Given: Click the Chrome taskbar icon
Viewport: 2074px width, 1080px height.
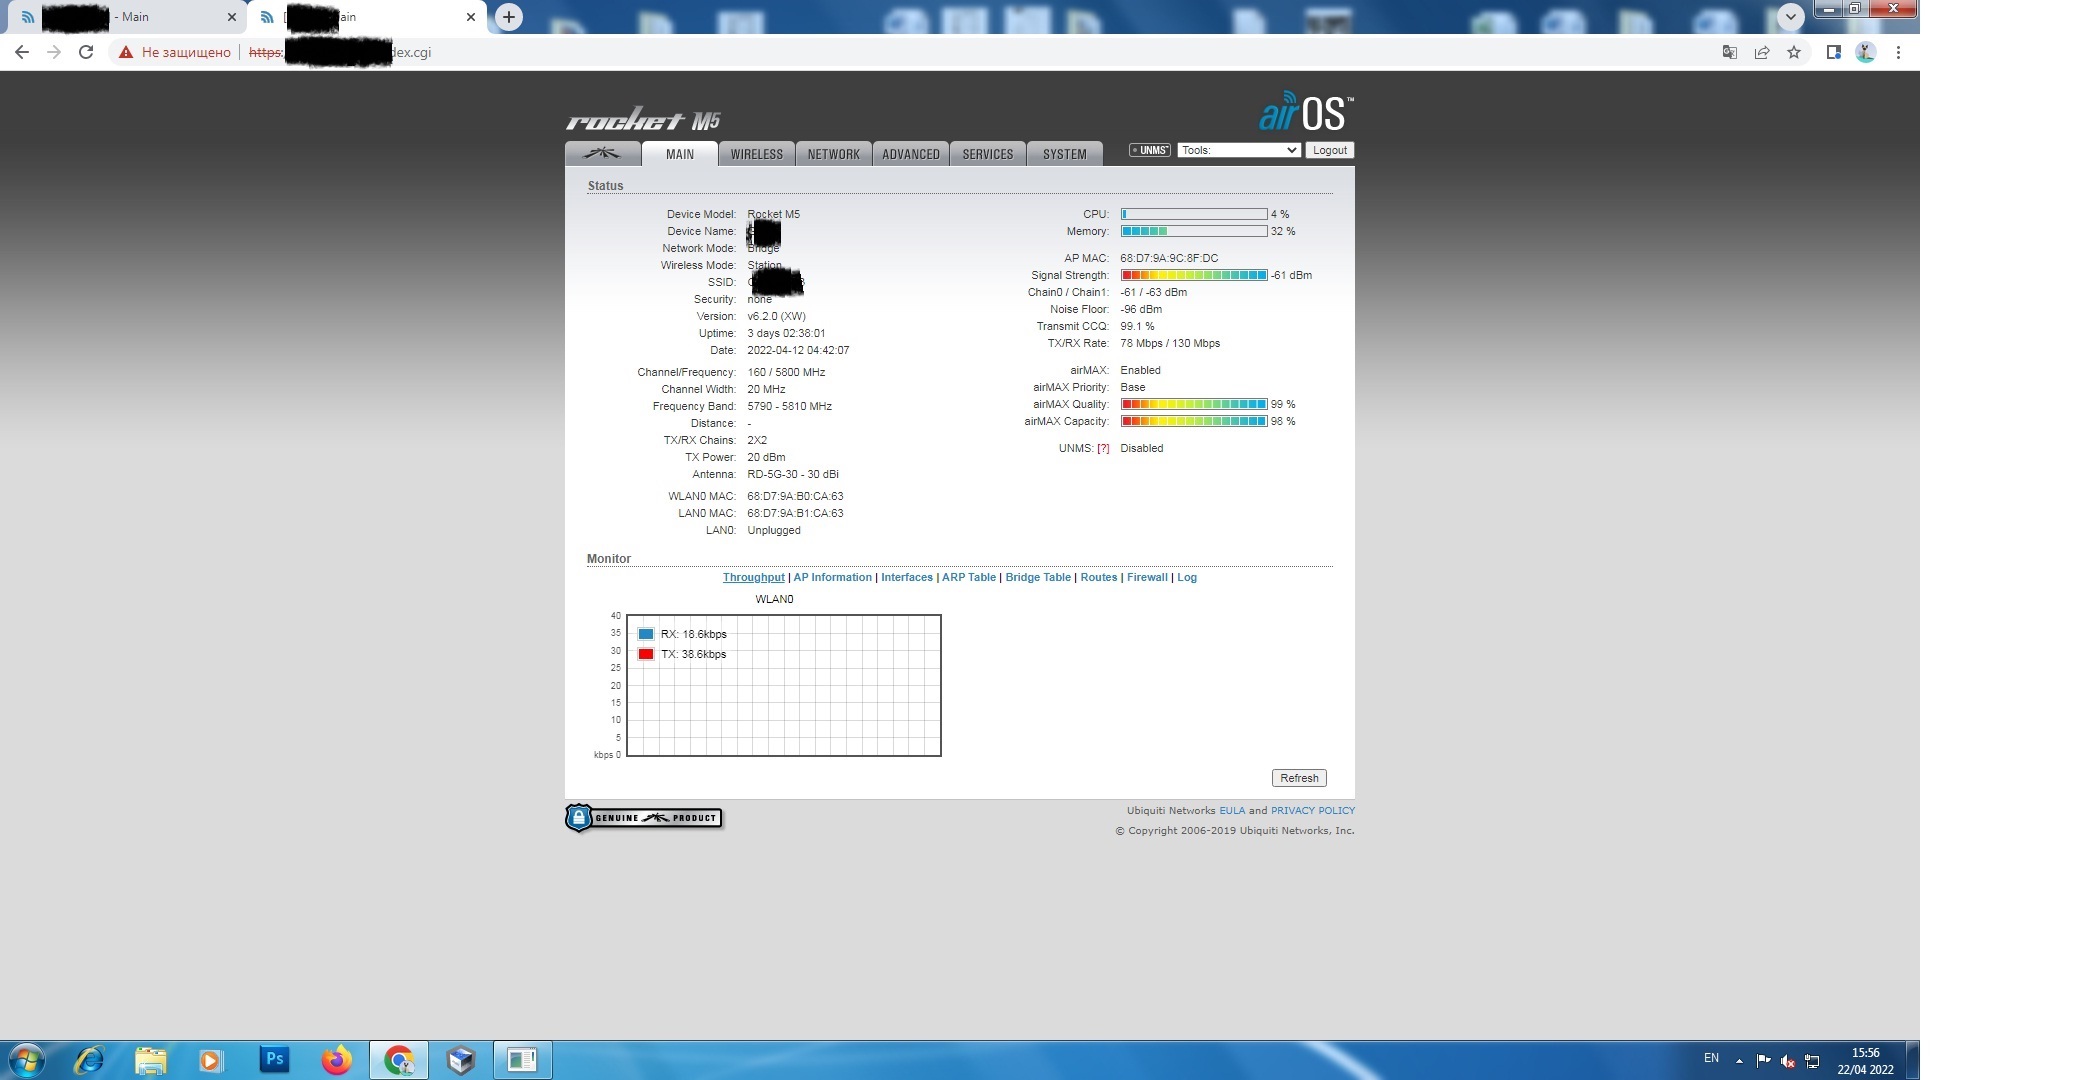Looking at the screenshot, I should [399, 1060].
